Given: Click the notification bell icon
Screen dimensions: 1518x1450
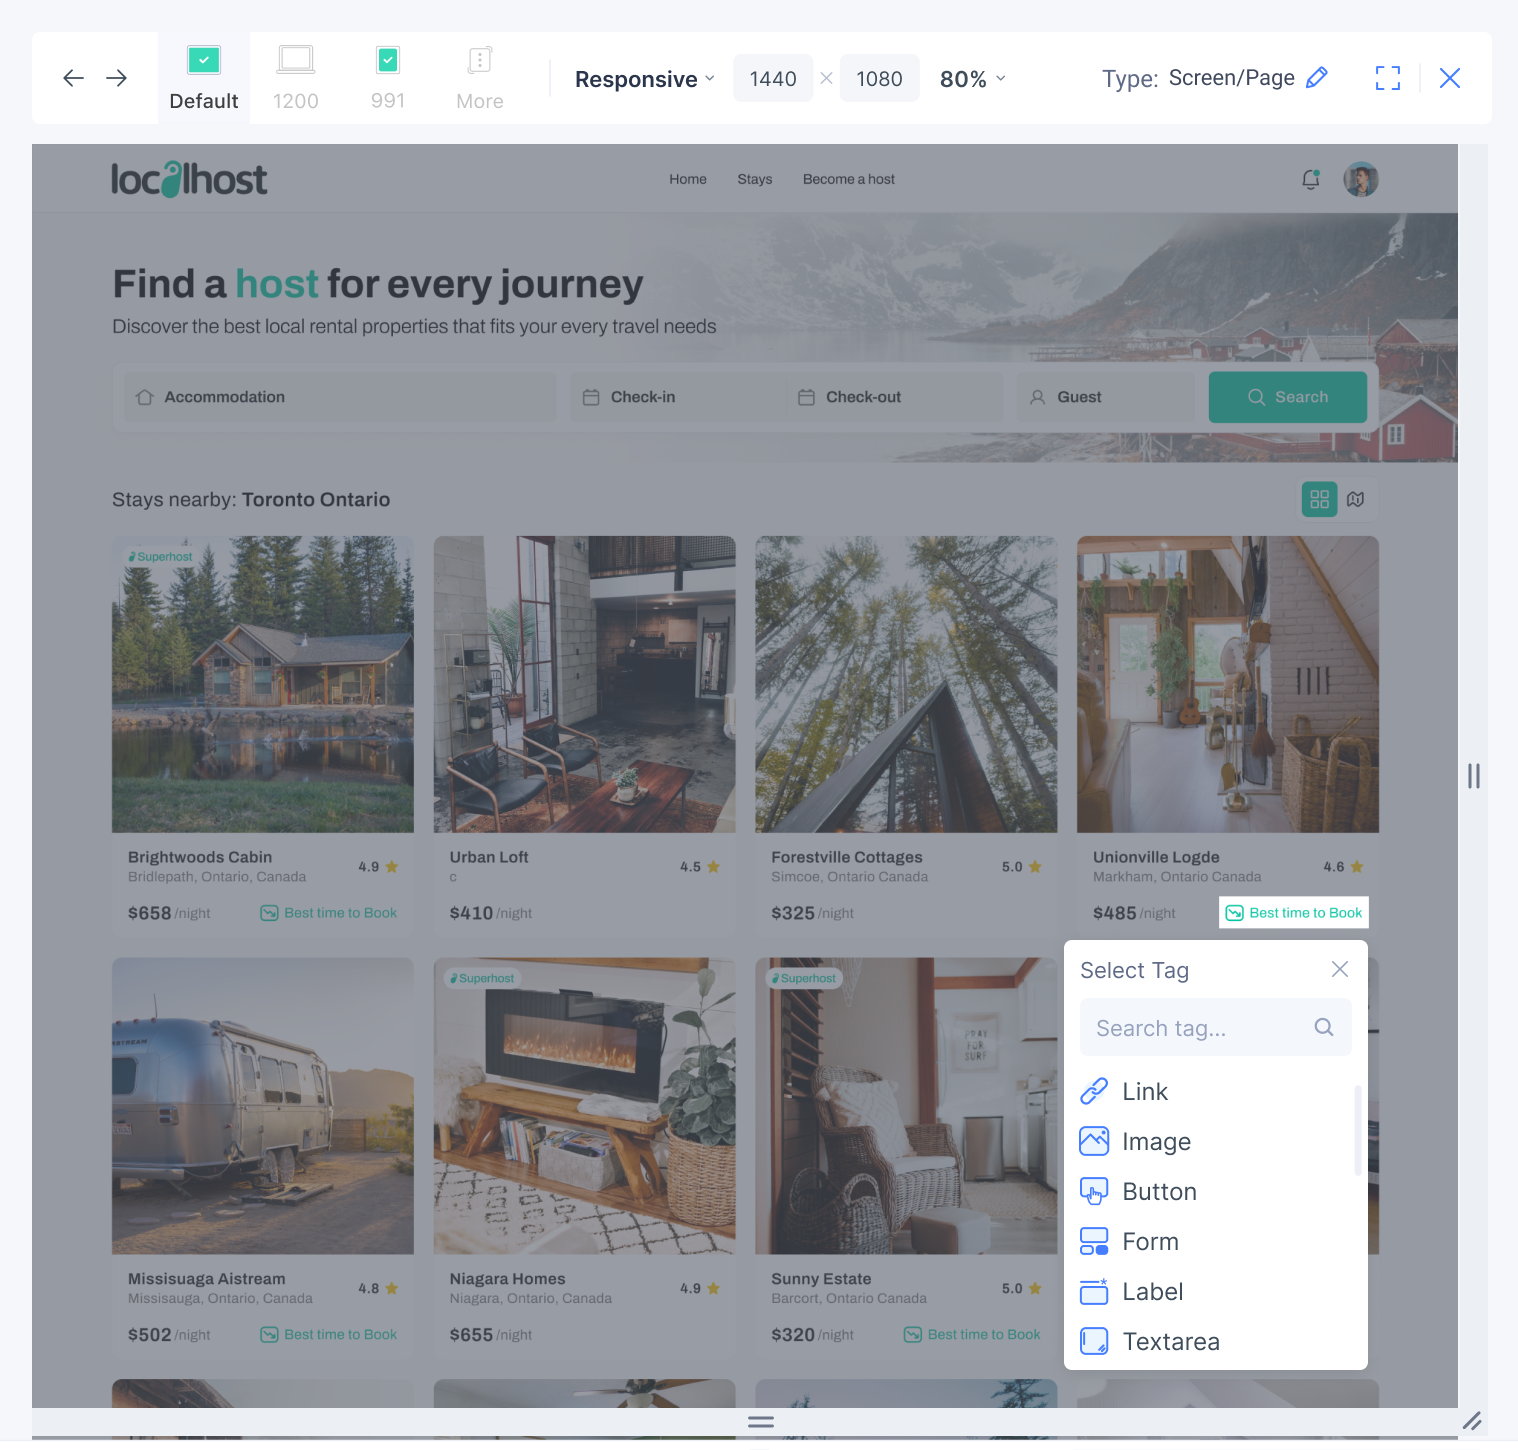Looking at the screenshot, I should pyautogui.click(x=1310, y=180).
